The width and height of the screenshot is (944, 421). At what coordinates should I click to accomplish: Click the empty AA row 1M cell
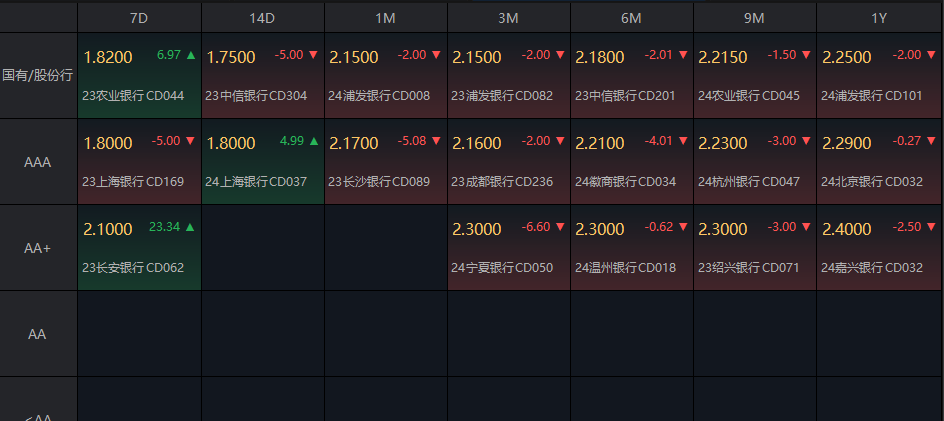[x=386, y=333]
